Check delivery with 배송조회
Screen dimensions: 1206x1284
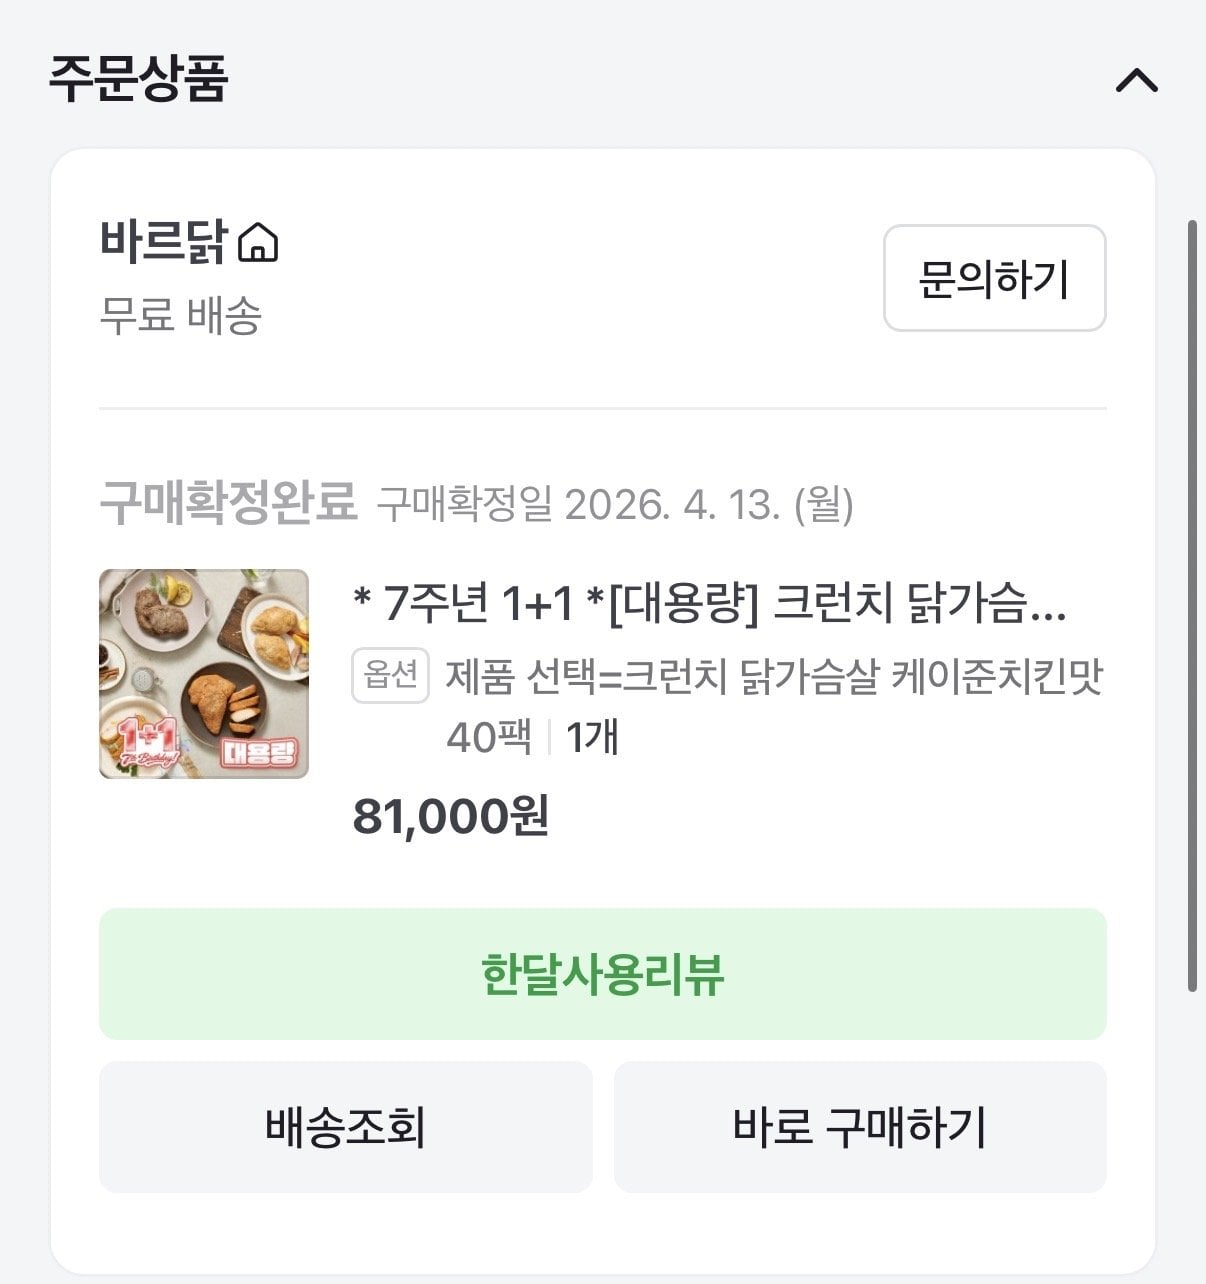click(345, 1127)
